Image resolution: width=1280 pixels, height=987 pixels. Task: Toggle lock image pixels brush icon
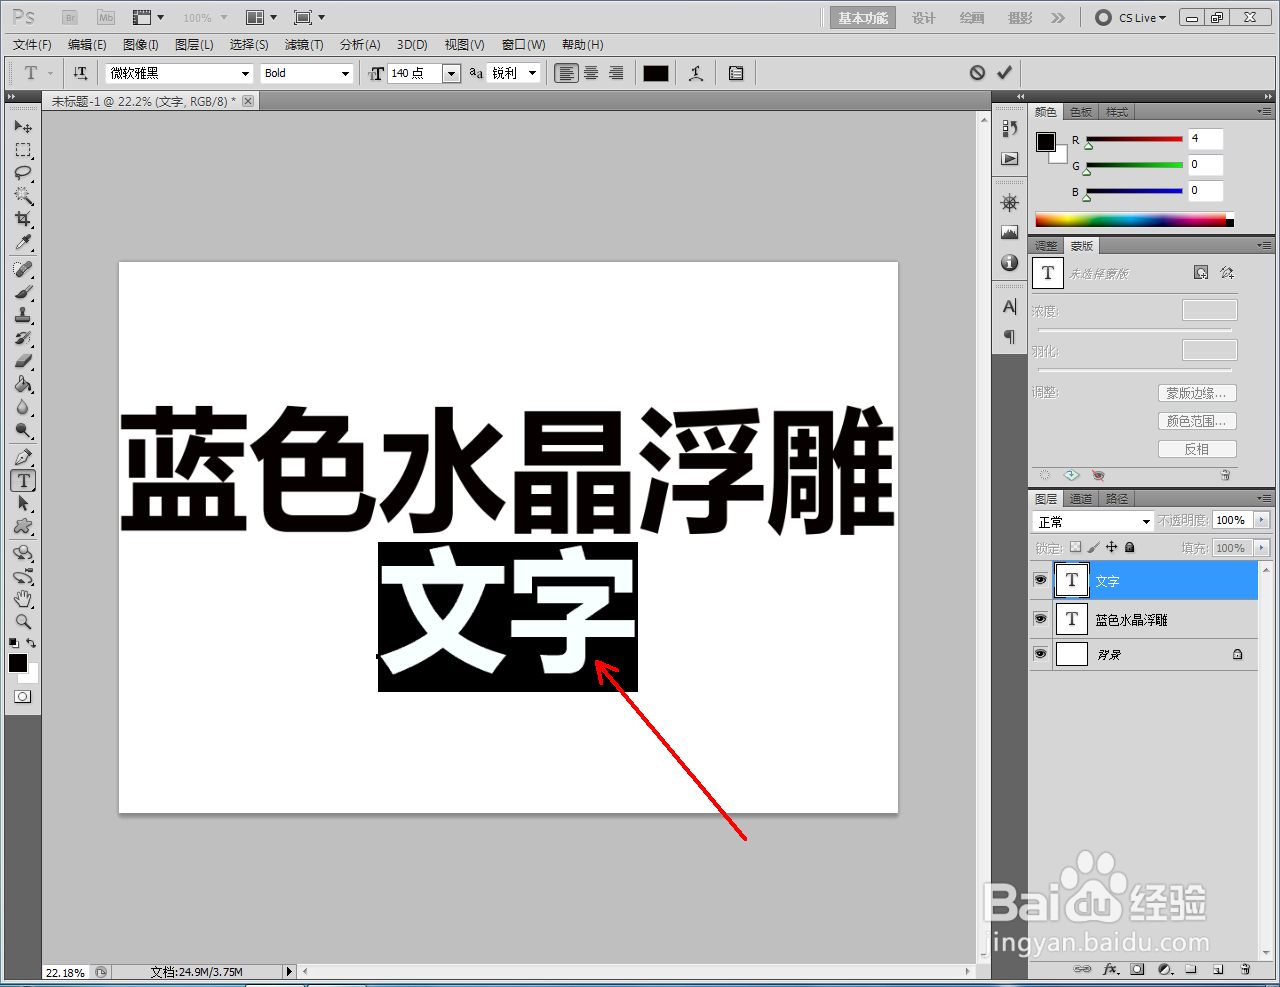1093,547
